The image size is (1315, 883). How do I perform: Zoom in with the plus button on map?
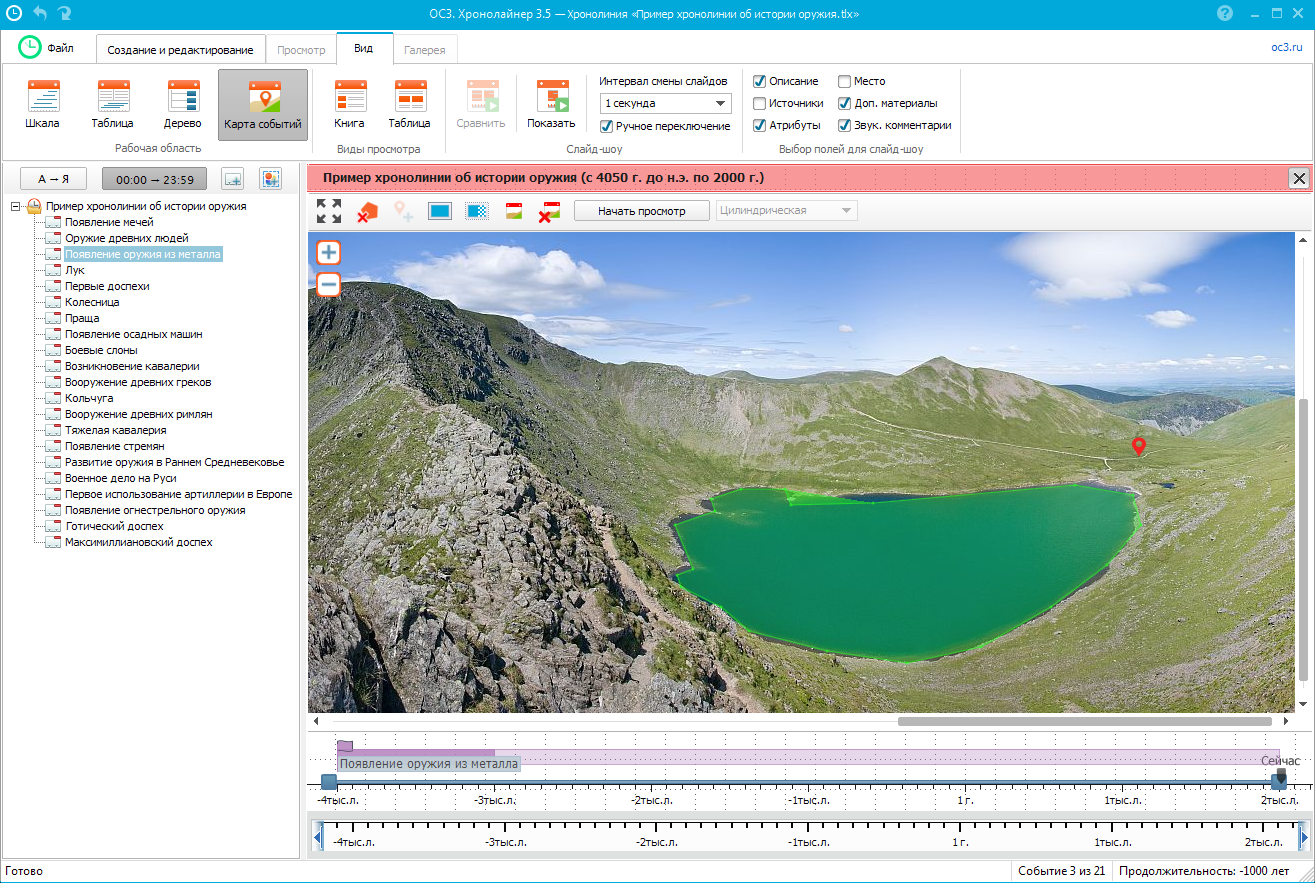328,253
